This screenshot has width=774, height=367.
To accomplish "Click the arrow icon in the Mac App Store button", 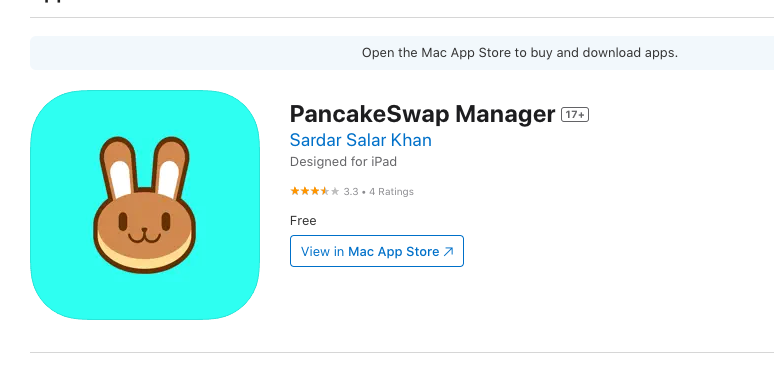I will point(448,252).
